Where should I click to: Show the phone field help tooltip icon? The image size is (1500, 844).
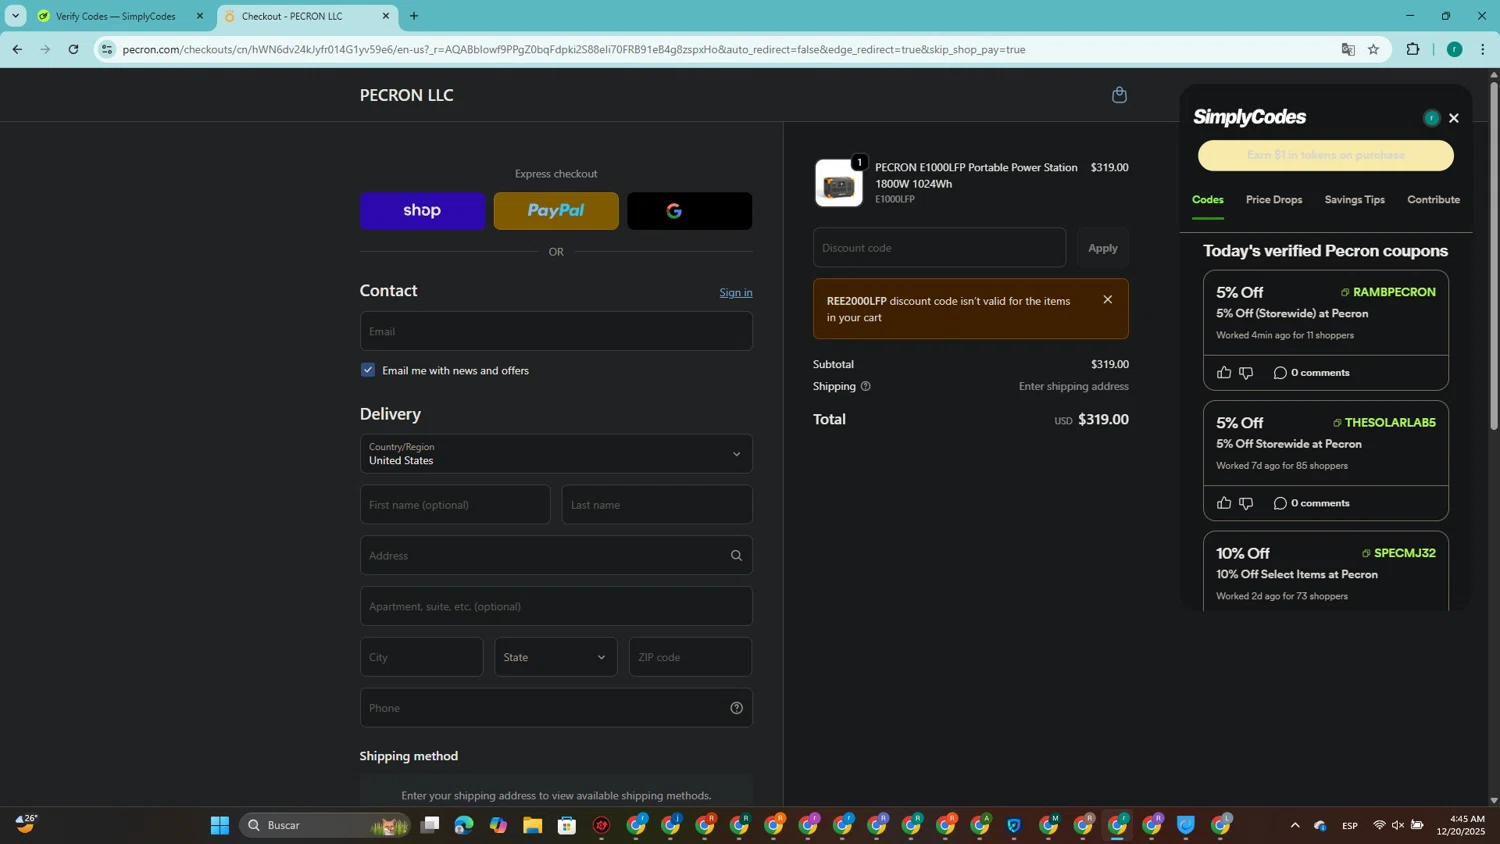click(736, 708)
